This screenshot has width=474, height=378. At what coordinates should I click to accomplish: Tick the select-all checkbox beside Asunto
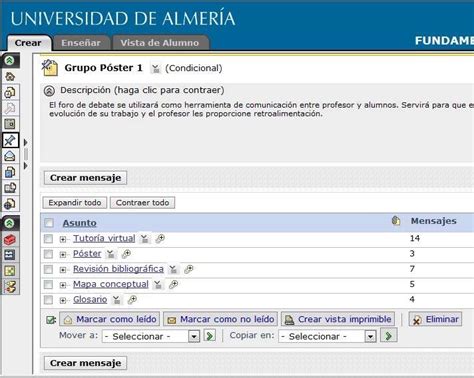49,223
